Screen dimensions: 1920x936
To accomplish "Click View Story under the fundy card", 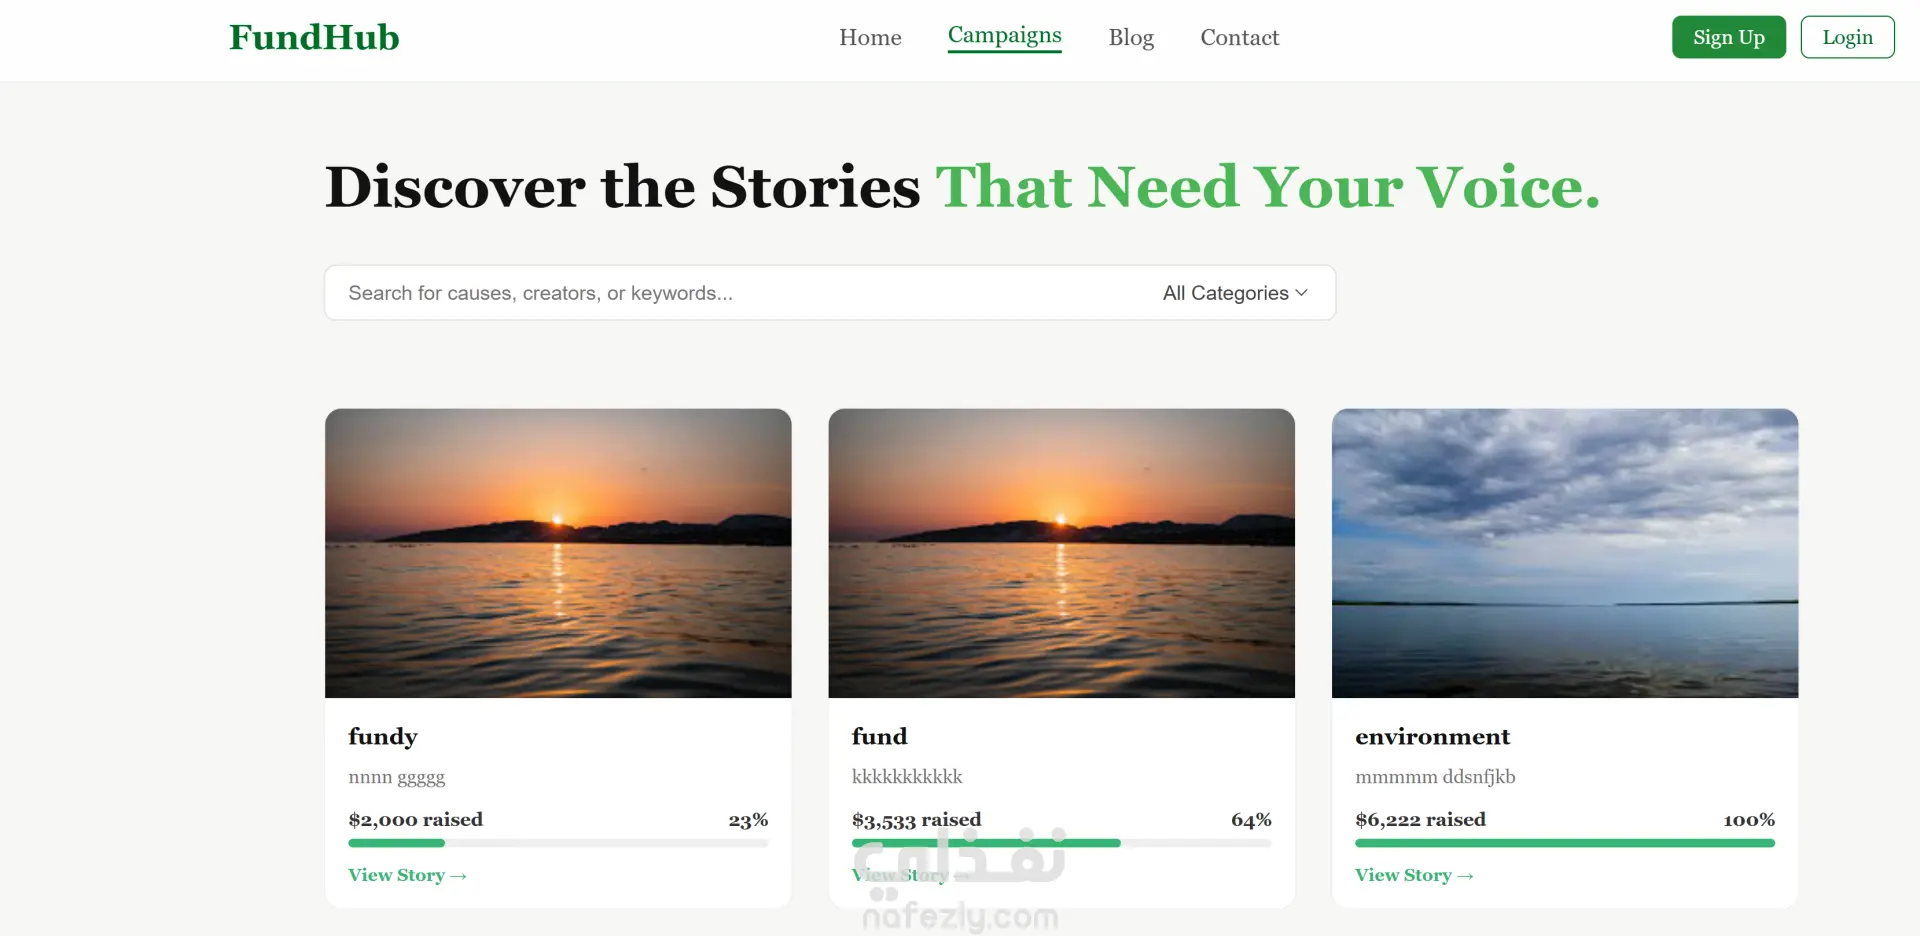I will [407, 875].
